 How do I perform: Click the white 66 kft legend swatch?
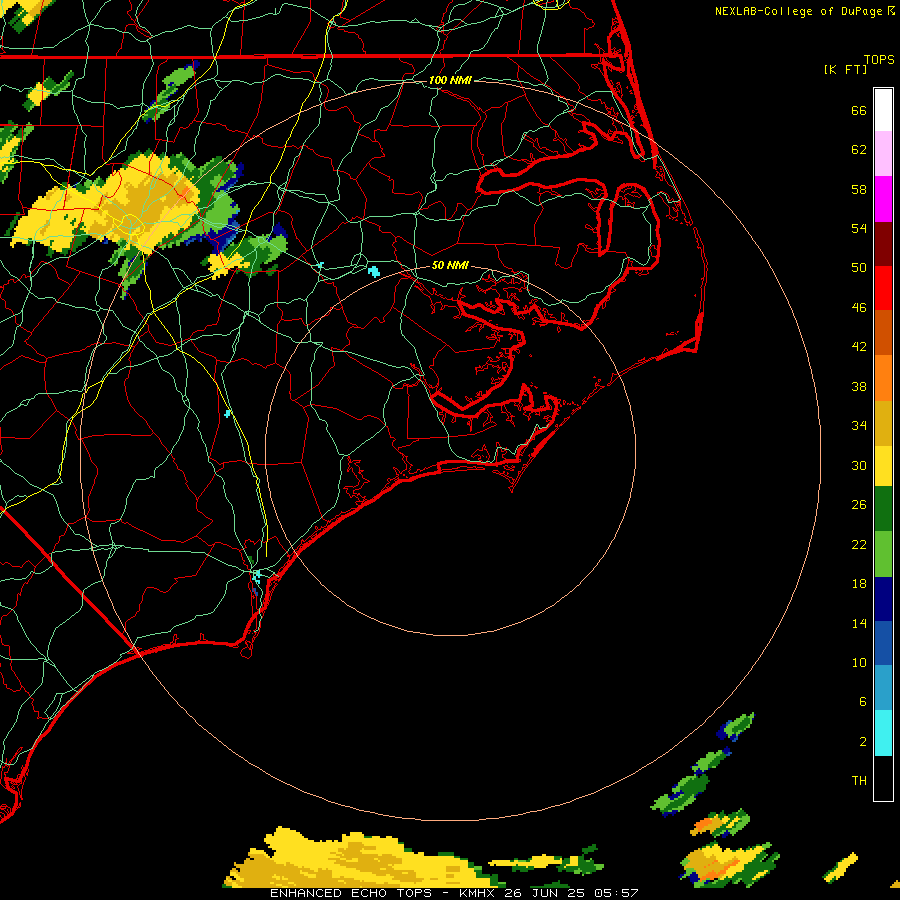883,110
